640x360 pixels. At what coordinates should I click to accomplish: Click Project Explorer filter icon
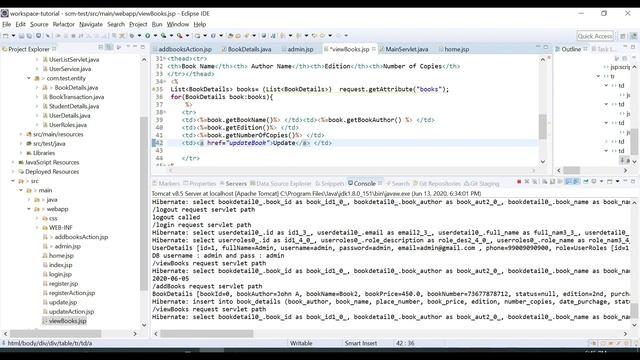[x=119, y=48]
